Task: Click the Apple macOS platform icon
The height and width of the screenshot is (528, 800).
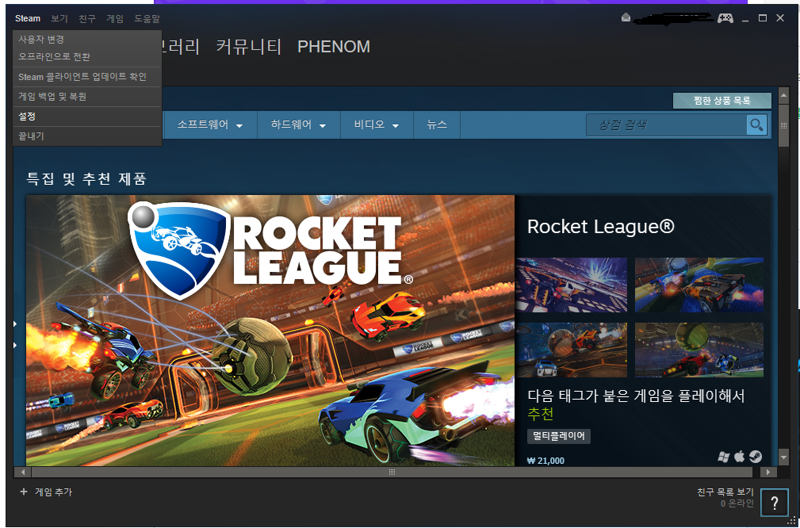Action: (x=739, y=457)
